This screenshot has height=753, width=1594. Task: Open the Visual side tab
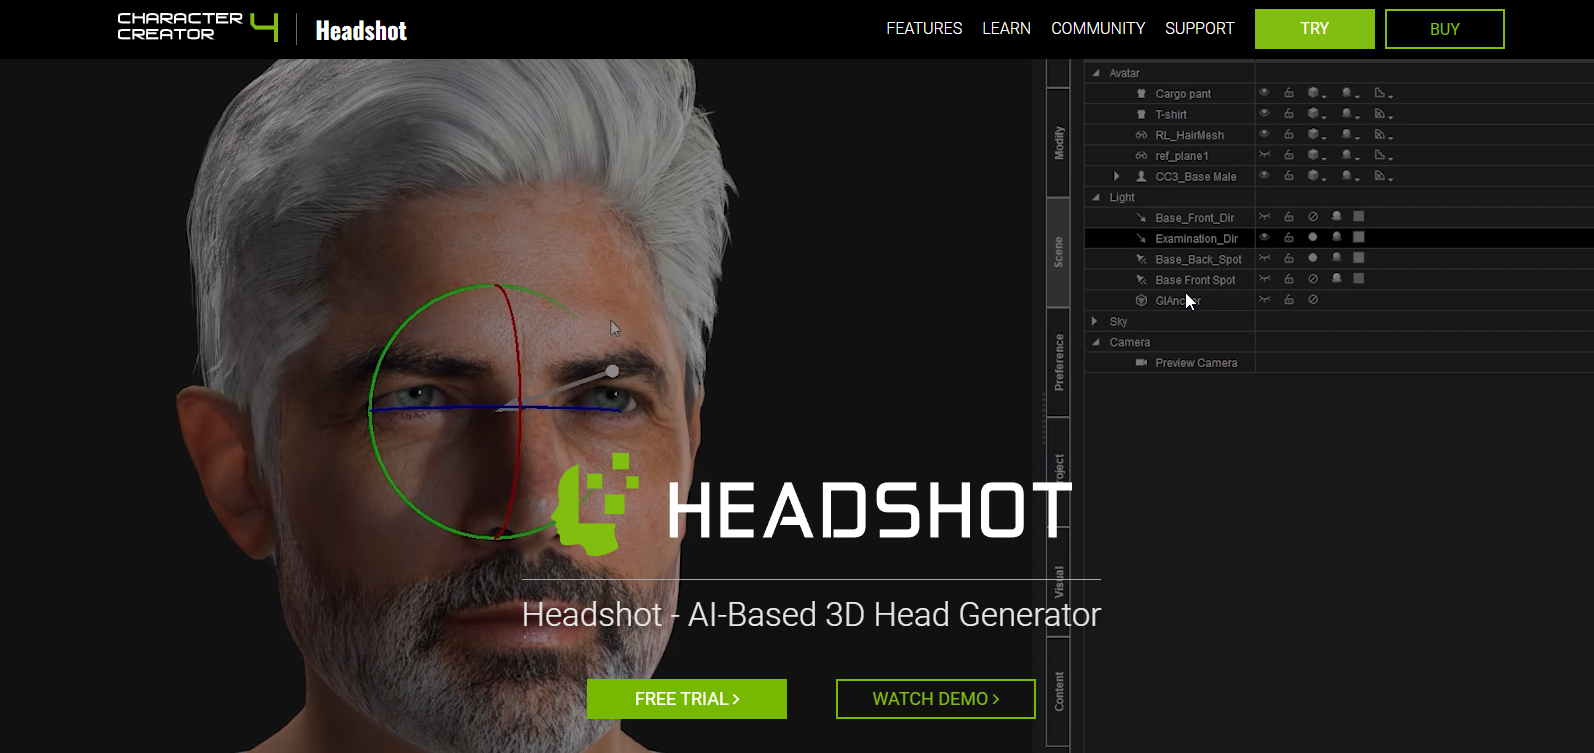point(1058,582)
